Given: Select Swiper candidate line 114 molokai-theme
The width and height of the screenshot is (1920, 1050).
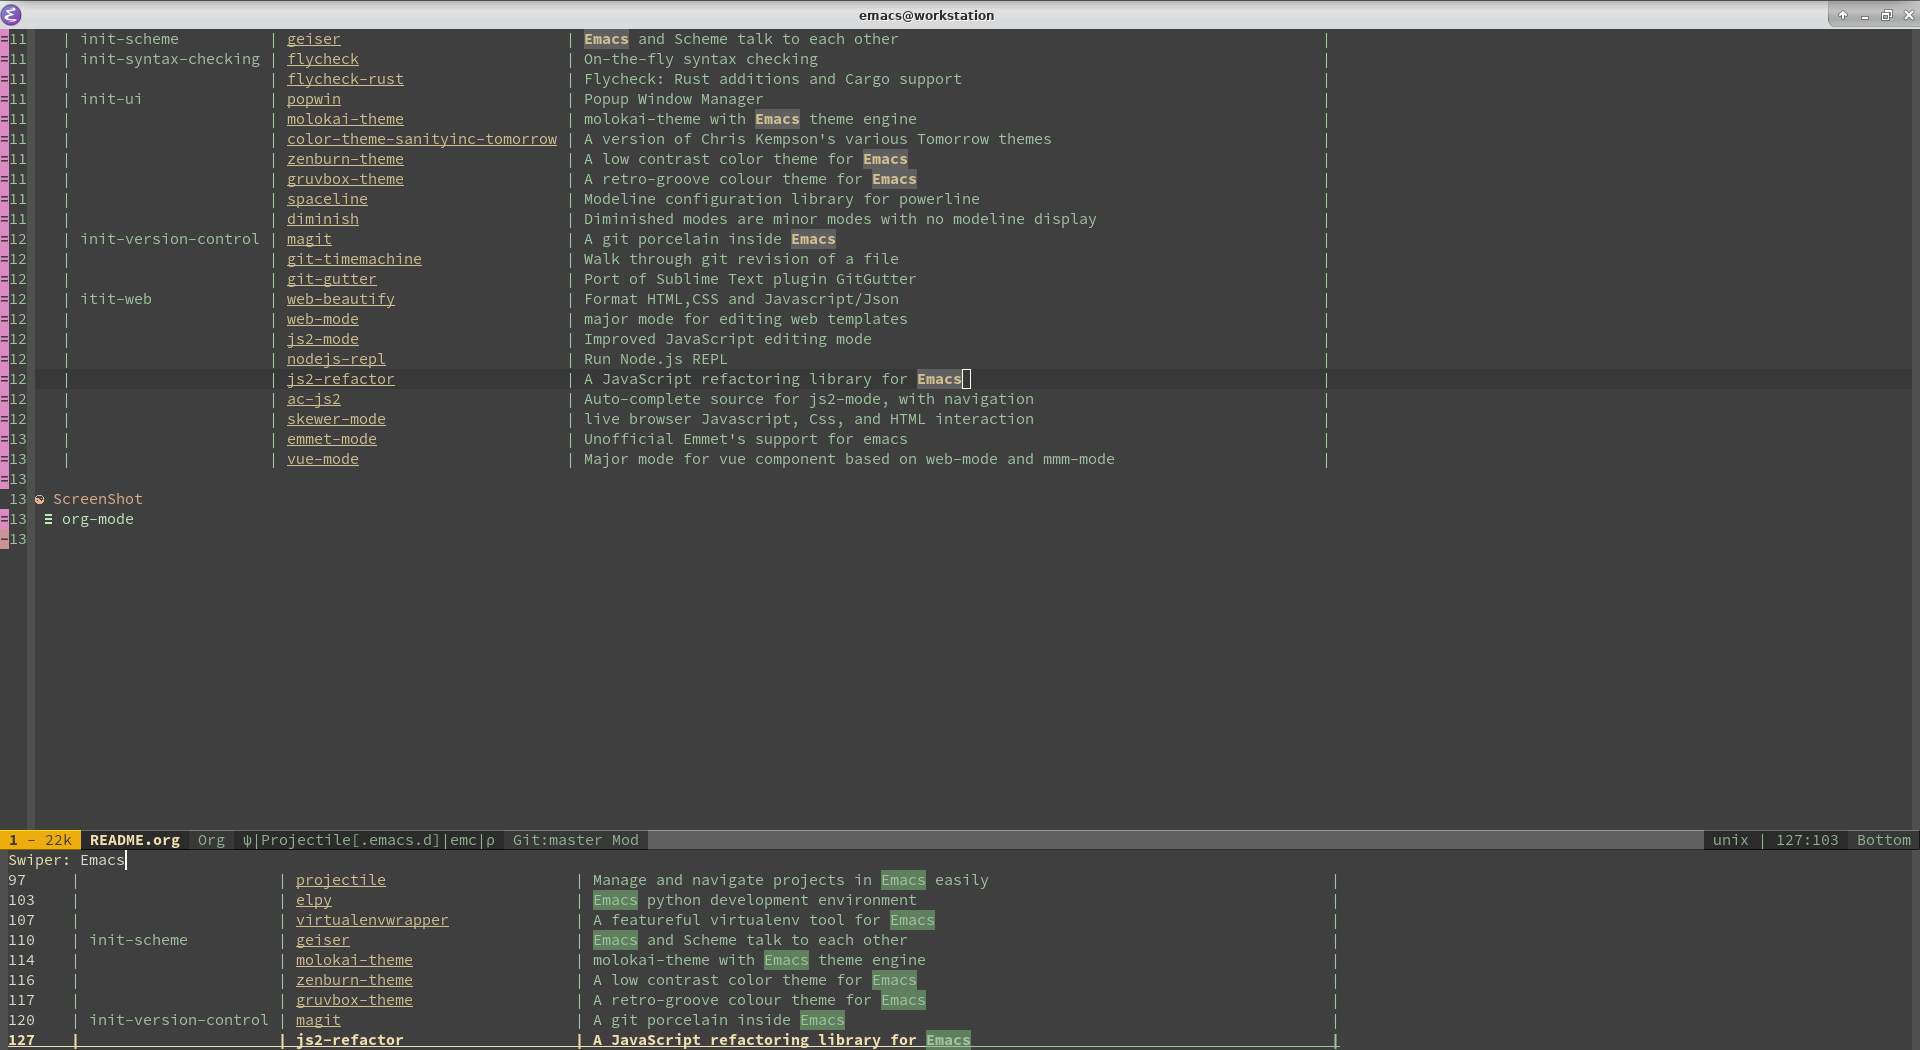Looking at the screenshot, I should click(670, 960).
